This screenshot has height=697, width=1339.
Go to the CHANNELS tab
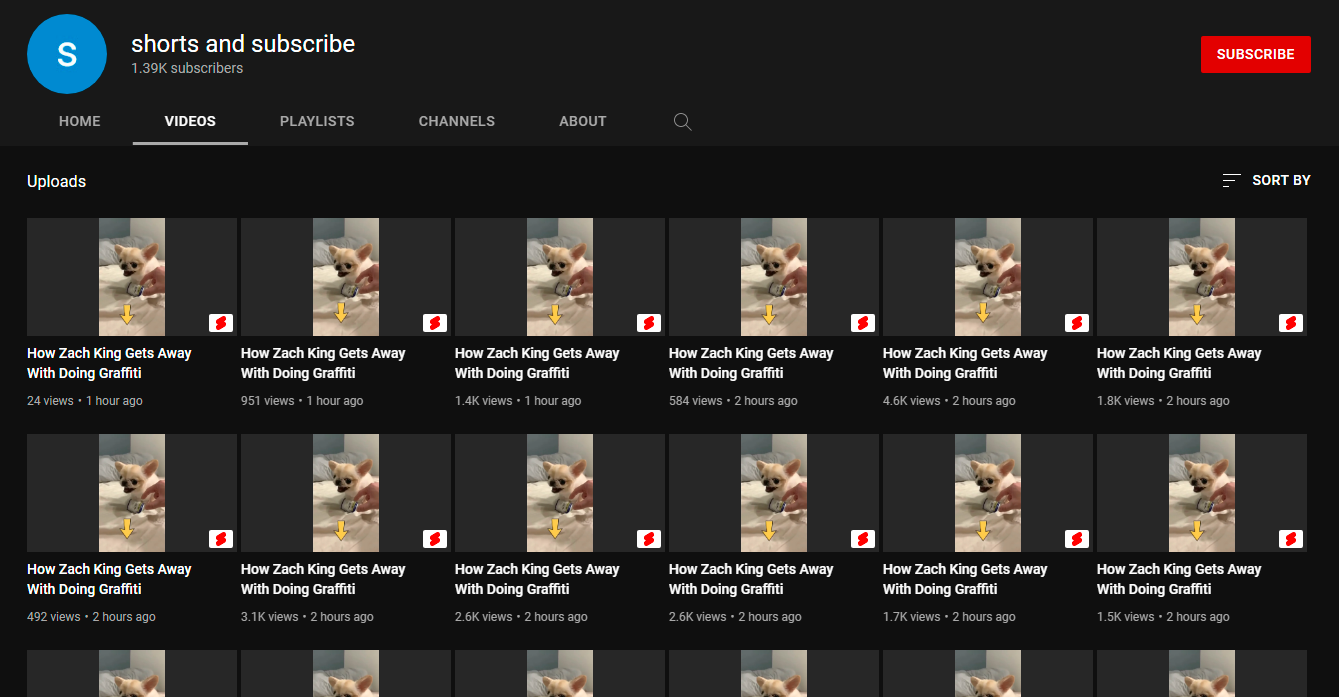(457, 121)
